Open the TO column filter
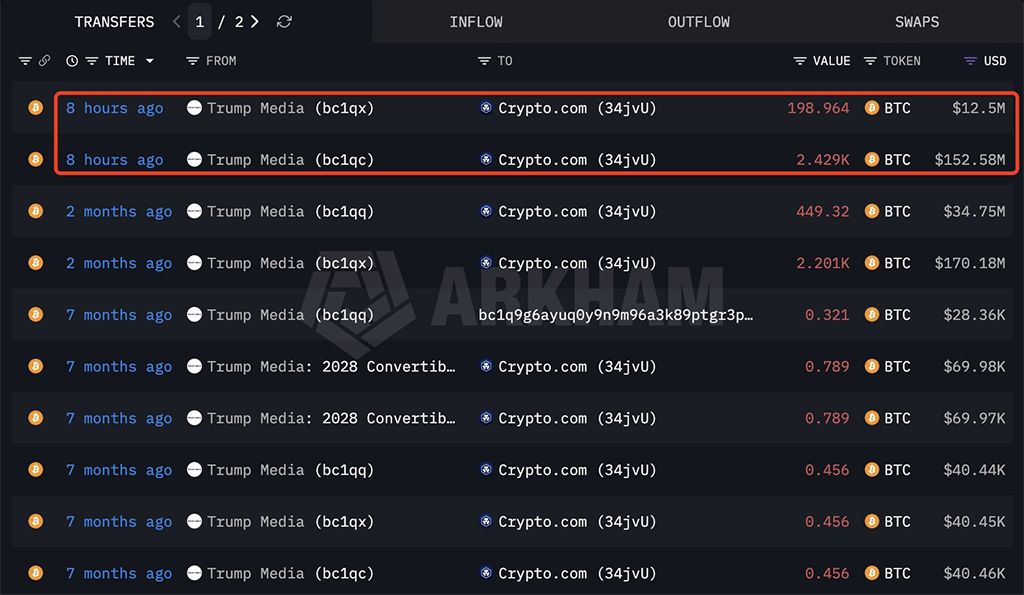This screenshot has width=1024, height=595. tap(484, 61)
